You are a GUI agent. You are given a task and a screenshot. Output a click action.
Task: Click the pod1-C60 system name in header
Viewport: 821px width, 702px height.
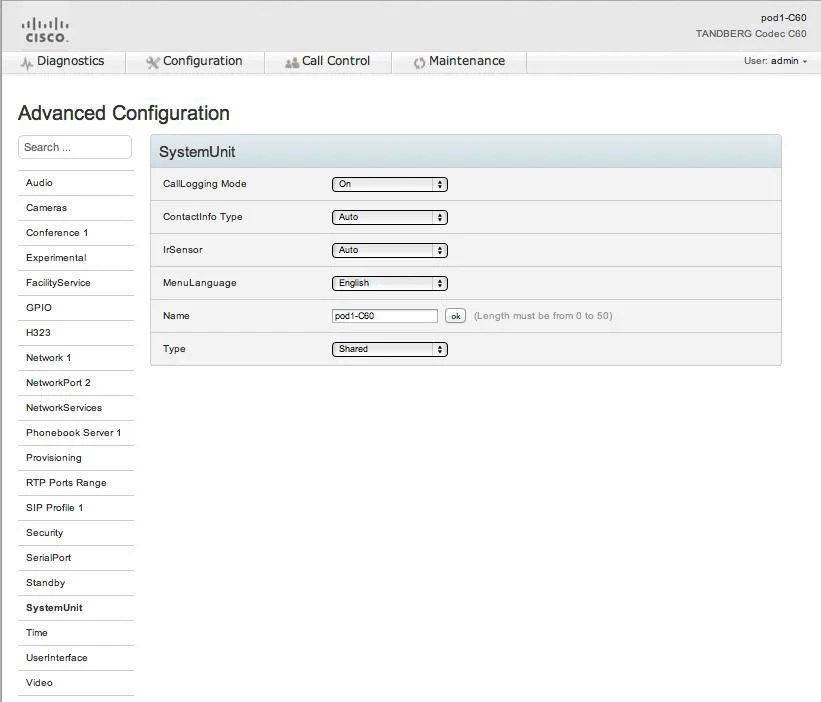[x=783, y=18]
